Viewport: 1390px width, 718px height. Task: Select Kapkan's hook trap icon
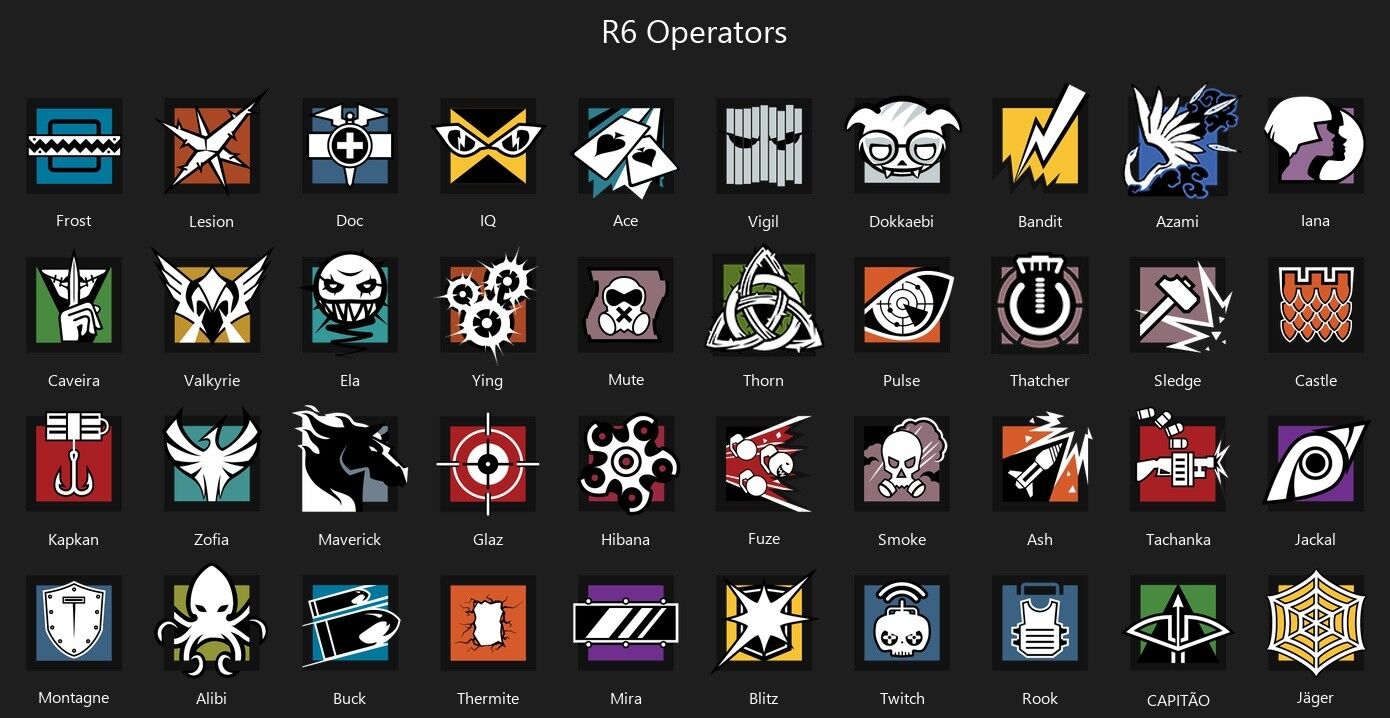click(x=74, y=463)
